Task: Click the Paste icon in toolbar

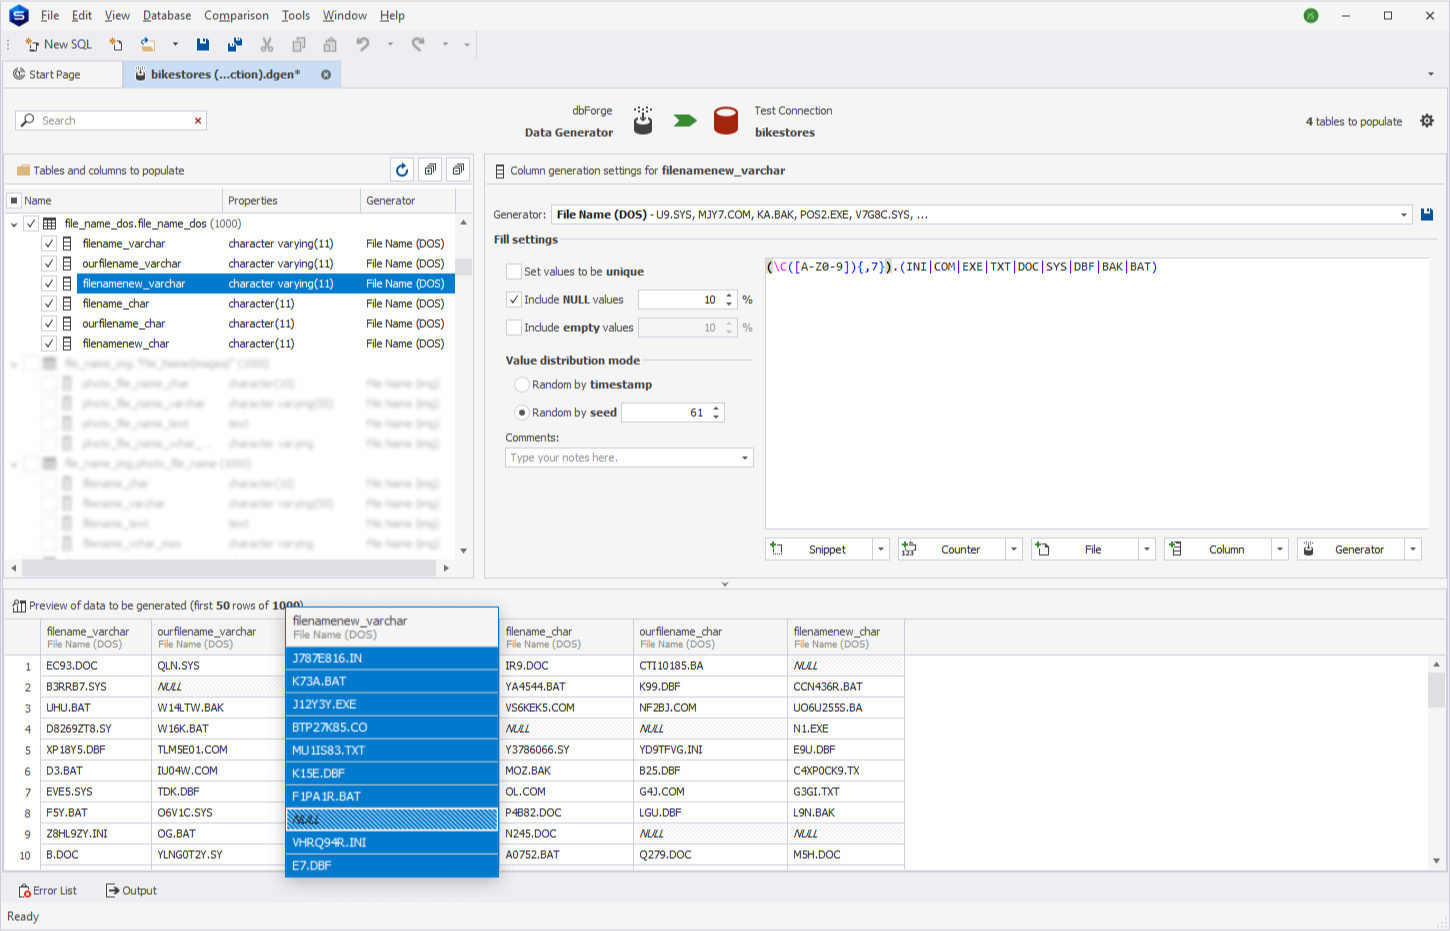Action: point(330,44)
